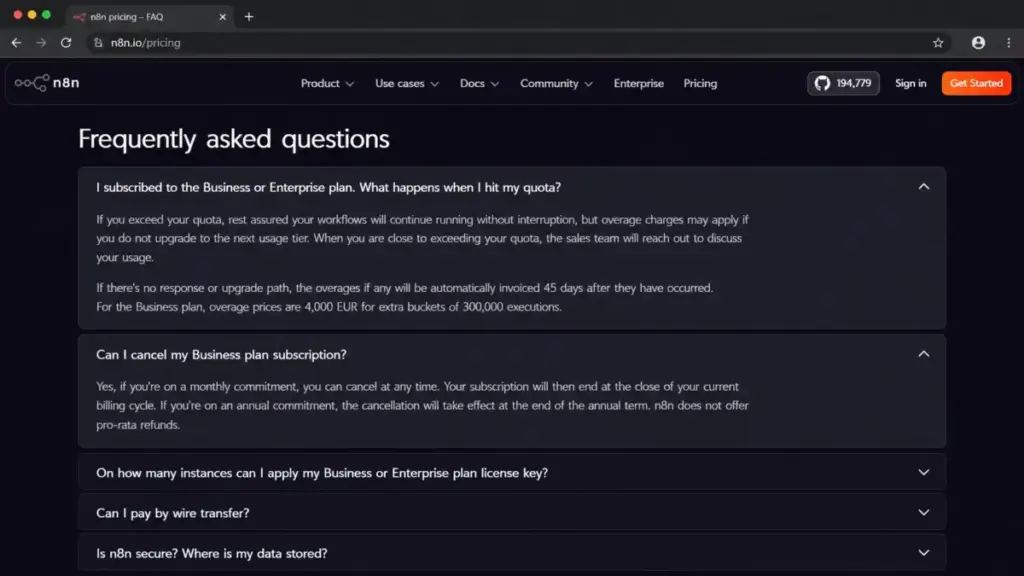
Task: Go back using browser arrow
Action: [x=16, y=42]
